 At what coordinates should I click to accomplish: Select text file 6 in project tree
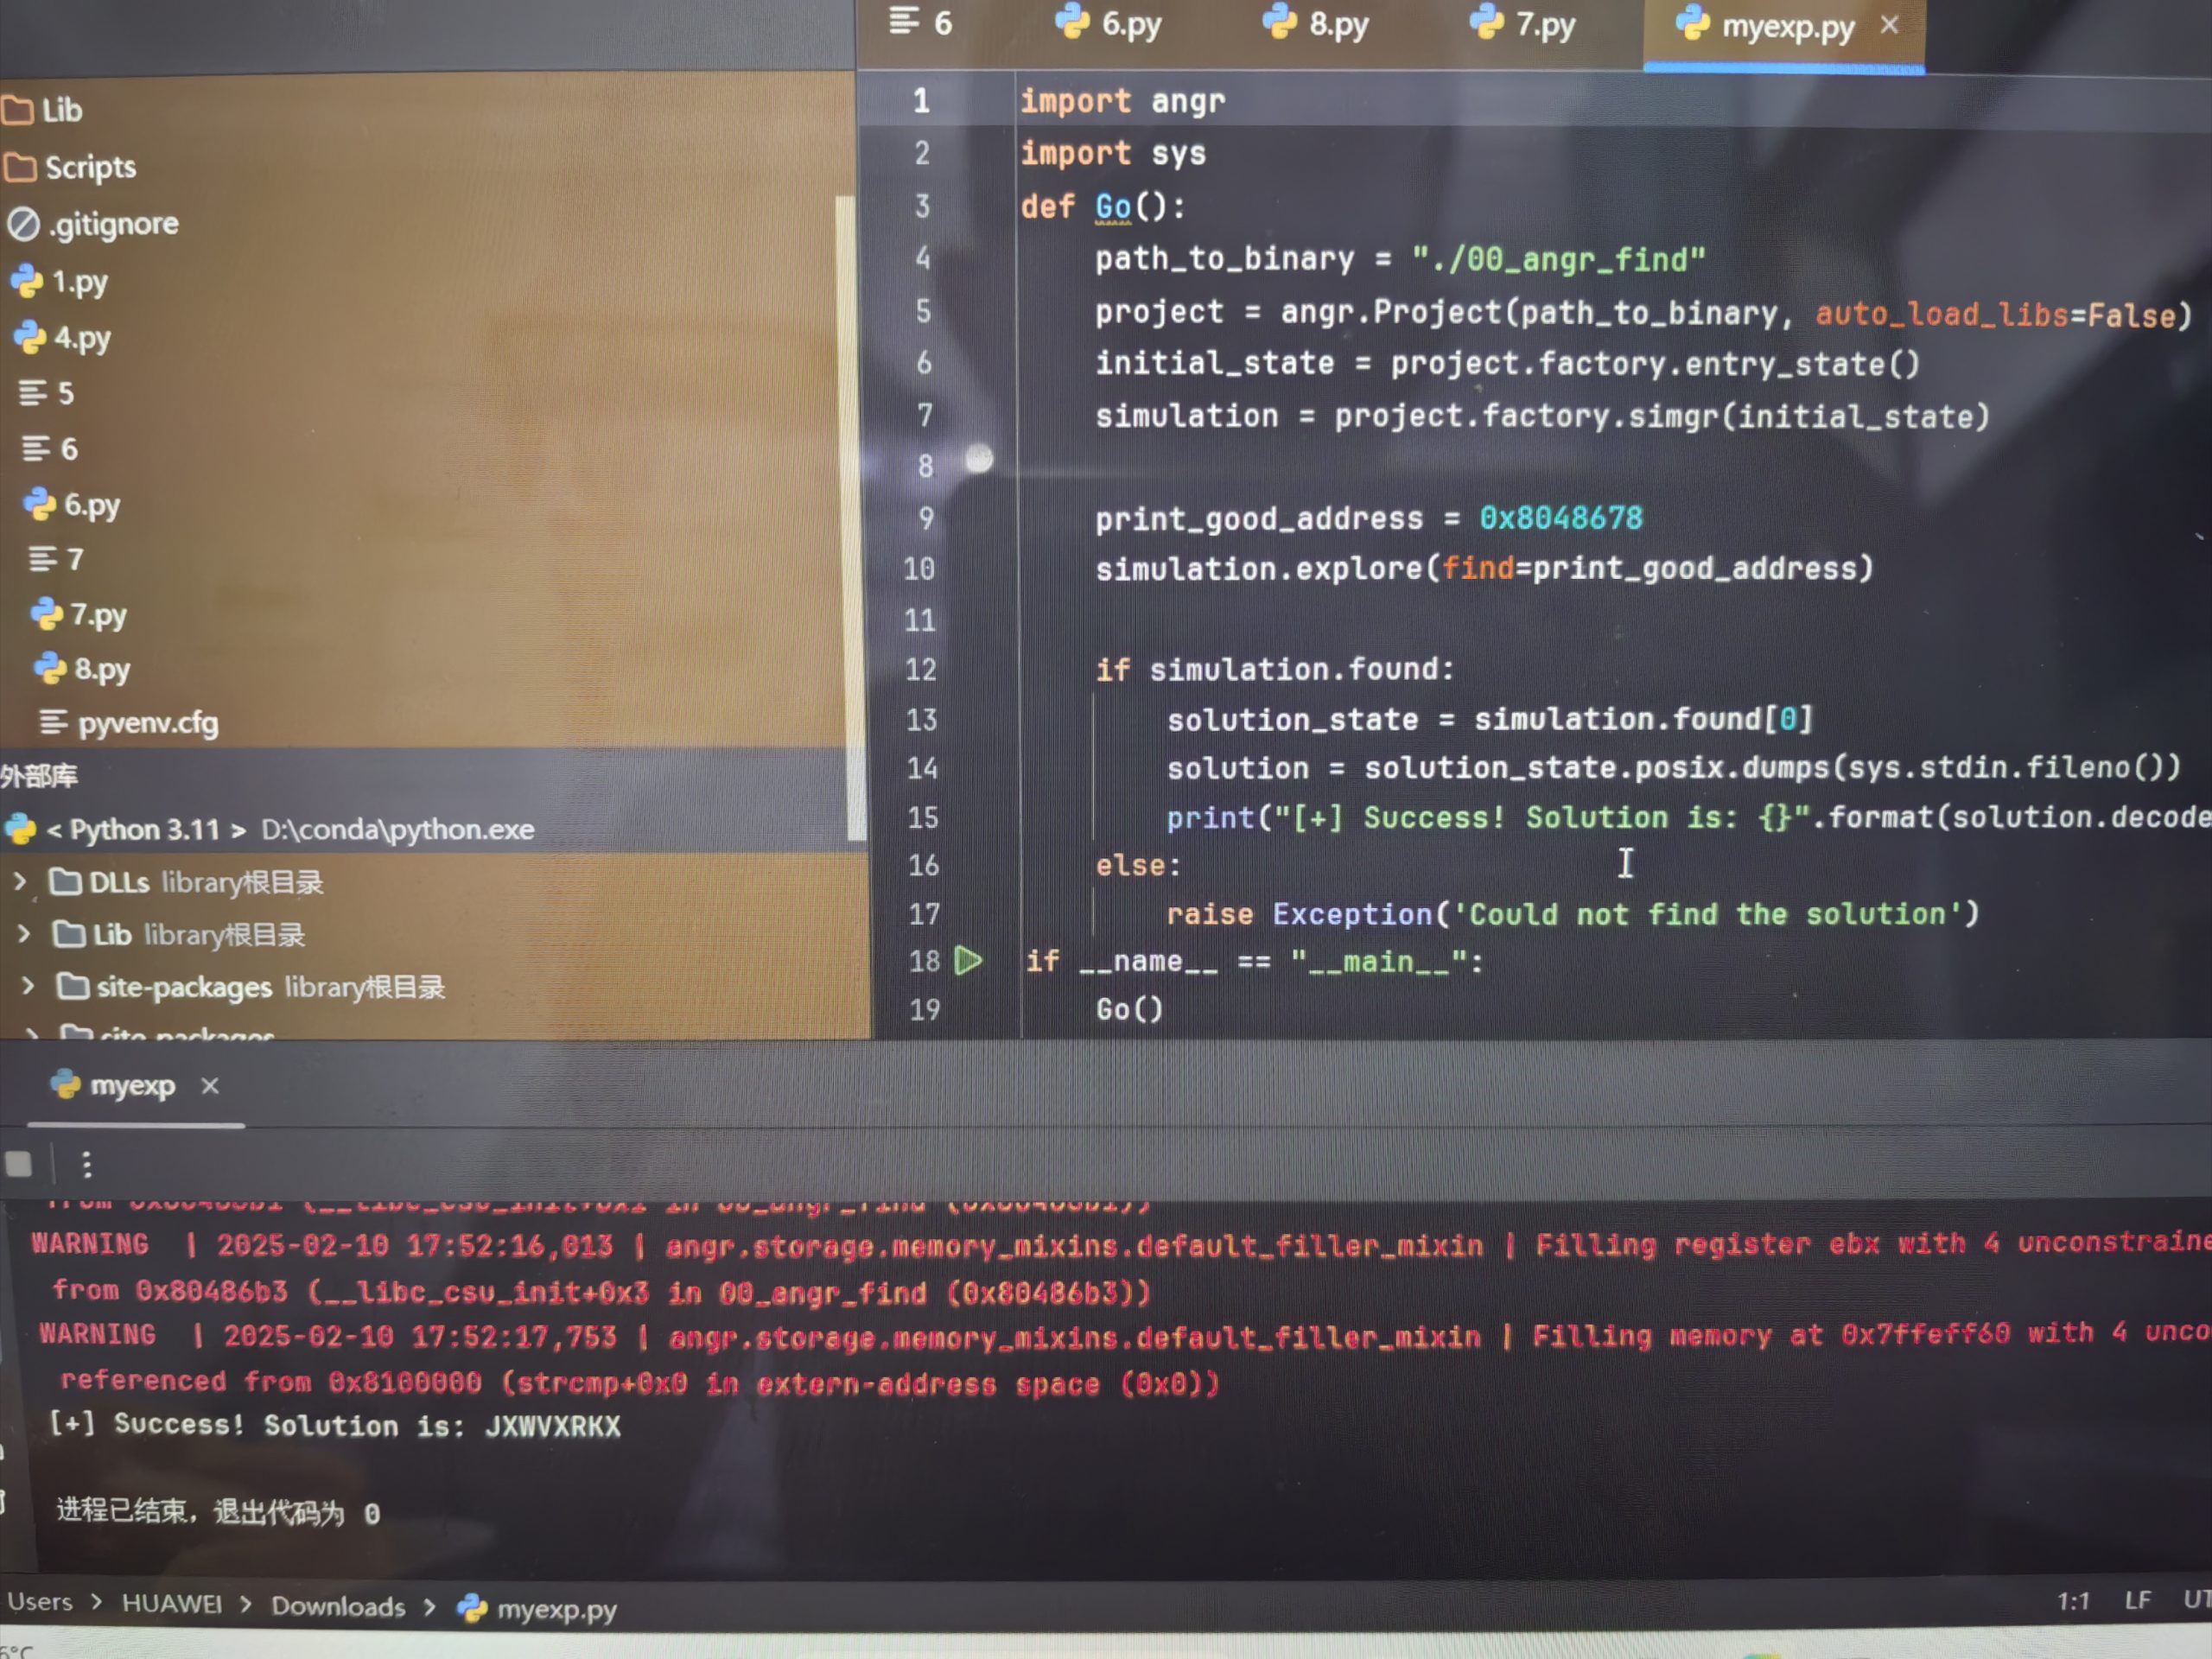[50, 449]
